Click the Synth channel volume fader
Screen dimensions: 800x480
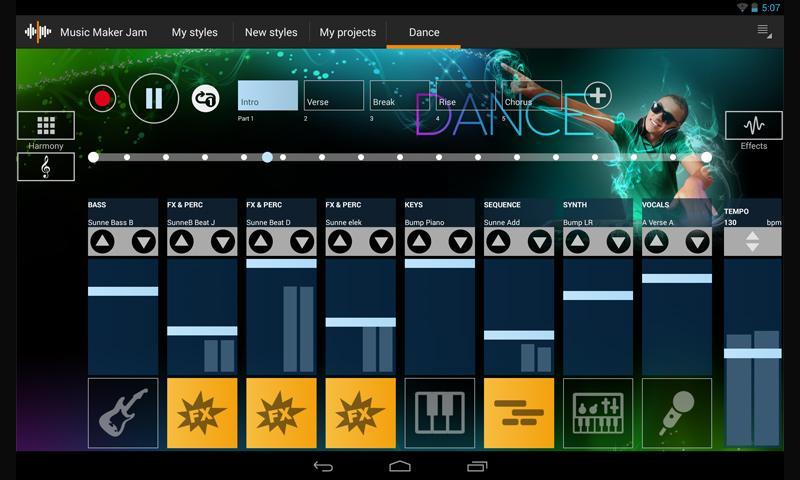point(598,295)
